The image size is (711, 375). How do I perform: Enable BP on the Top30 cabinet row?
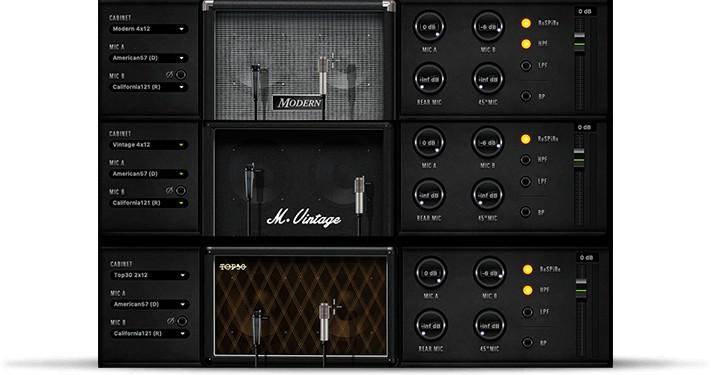[527, 342]
